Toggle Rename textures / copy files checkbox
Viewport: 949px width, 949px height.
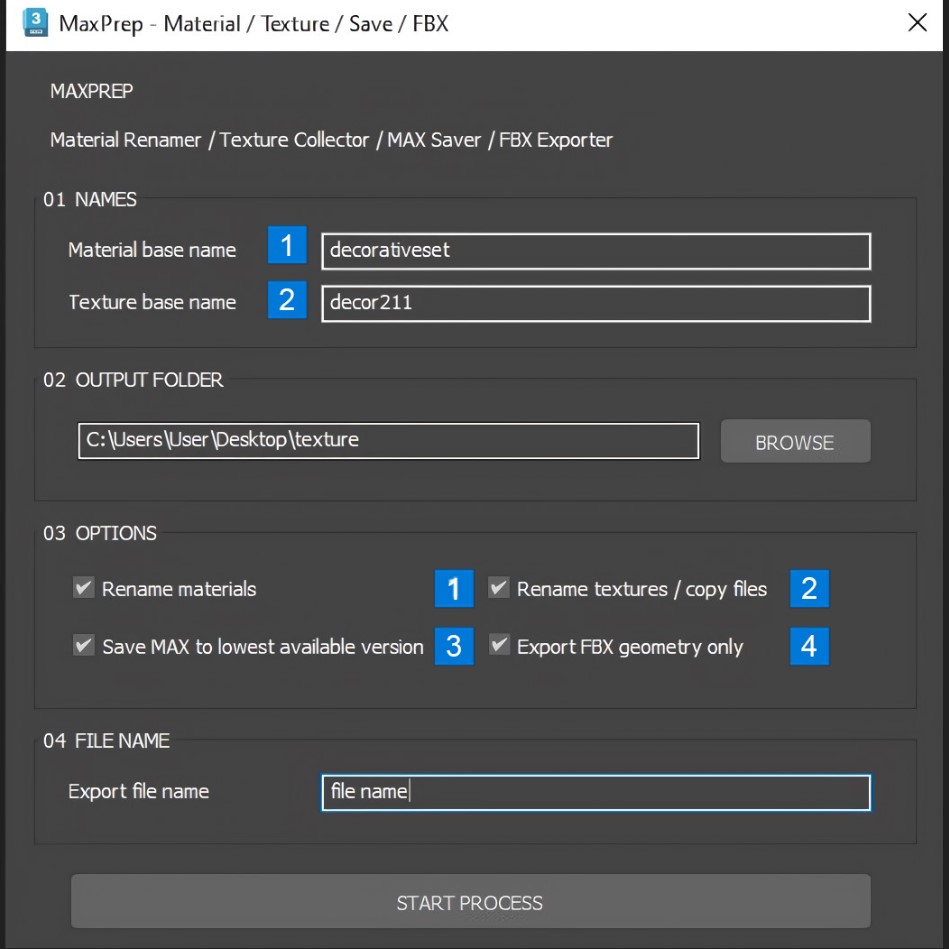point(499,588)
